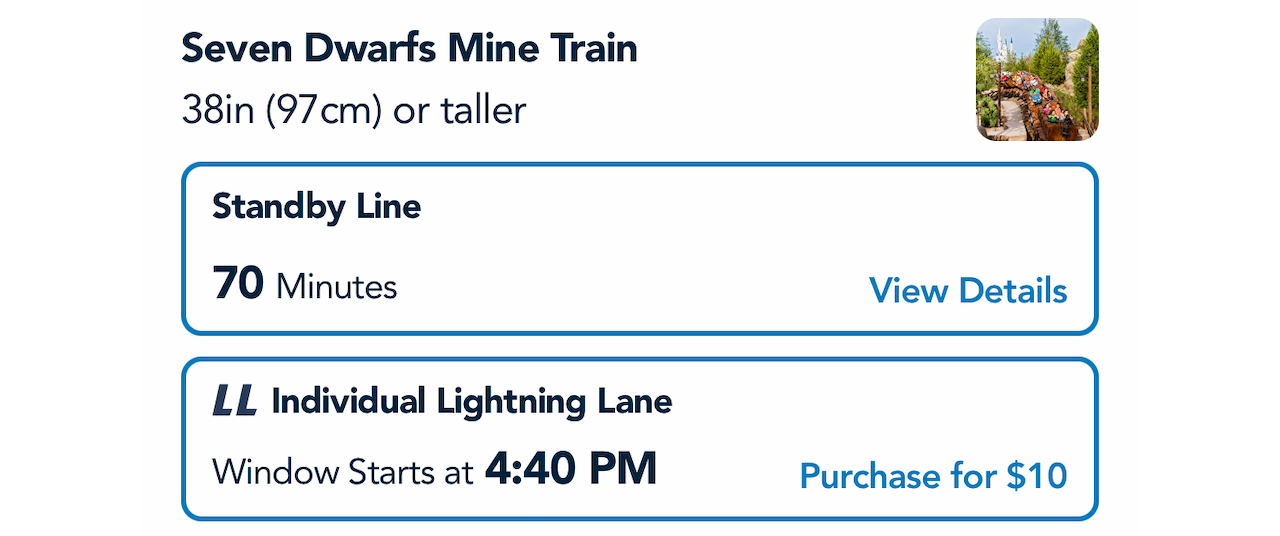Select the Window Starts at label

point(342,471)
